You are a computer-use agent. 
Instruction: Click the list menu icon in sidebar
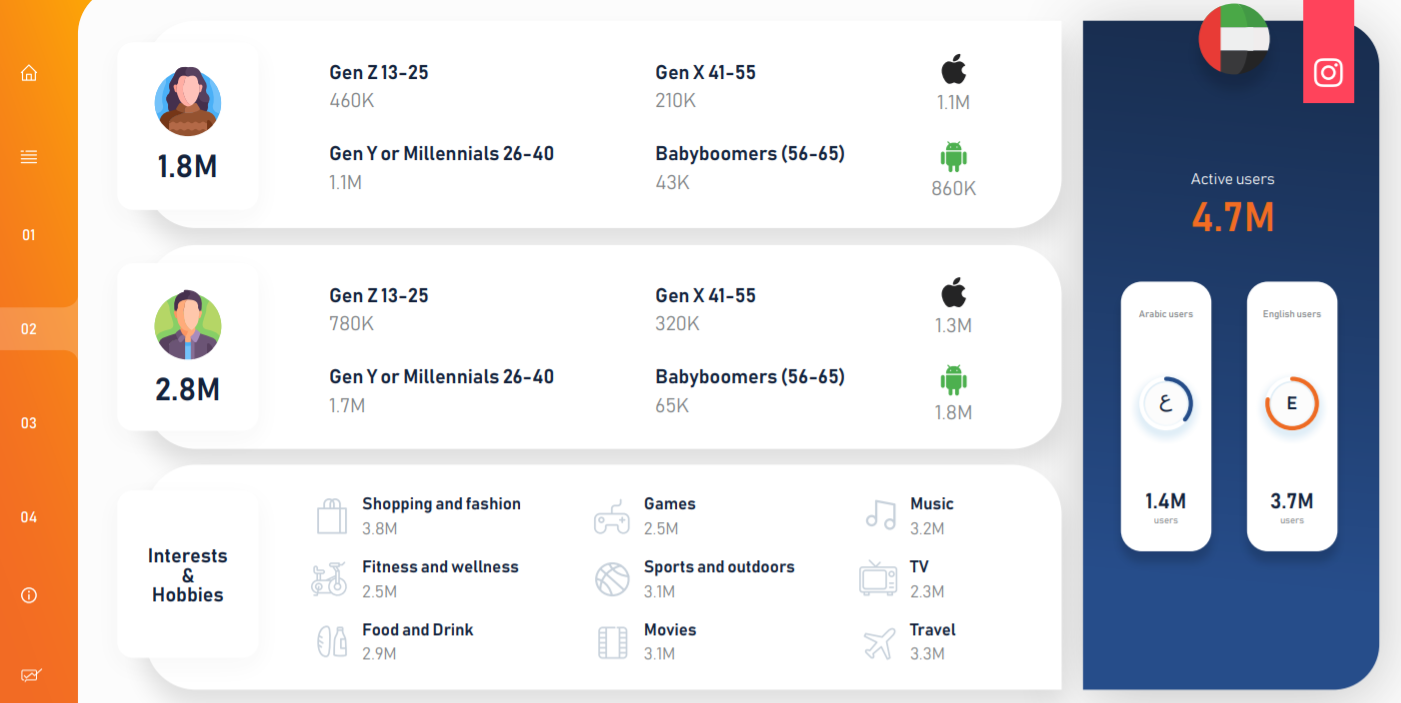[29, 157]
